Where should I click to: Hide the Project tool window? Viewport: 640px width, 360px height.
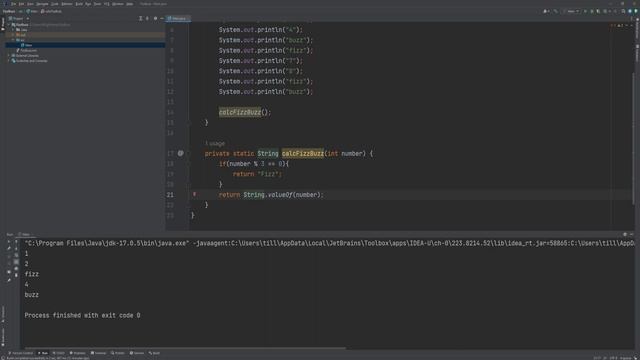point(162,18)
